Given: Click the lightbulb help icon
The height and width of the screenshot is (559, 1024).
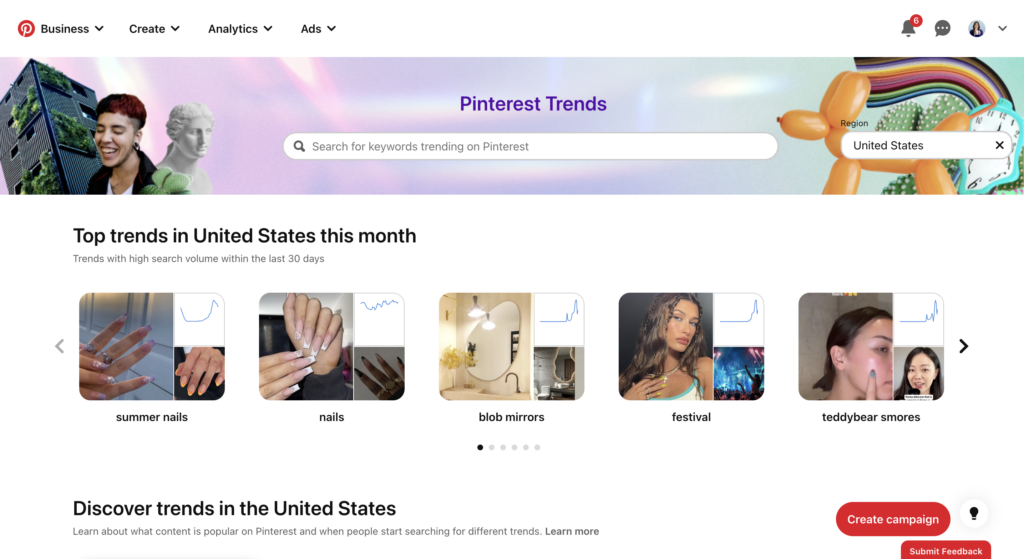Looking at the screenshot, I should click(974, 514).
